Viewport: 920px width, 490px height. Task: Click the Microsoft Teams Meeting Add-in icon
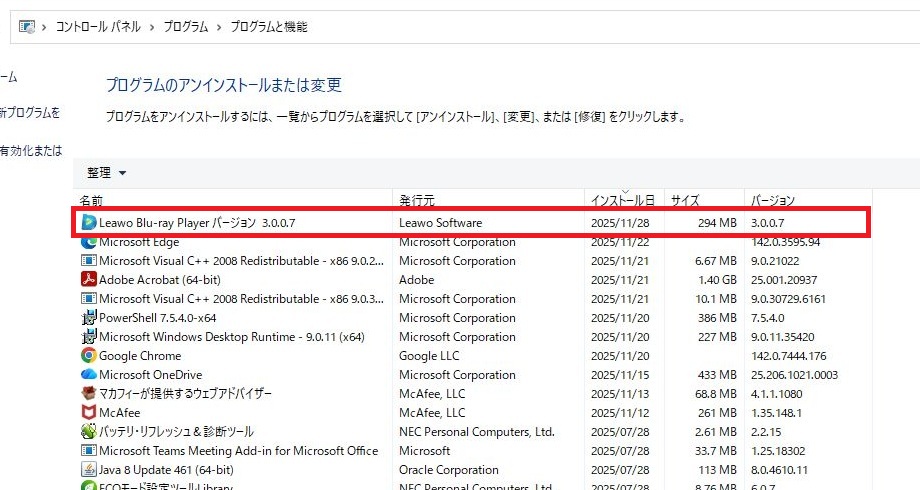click(x=89, y=451)
